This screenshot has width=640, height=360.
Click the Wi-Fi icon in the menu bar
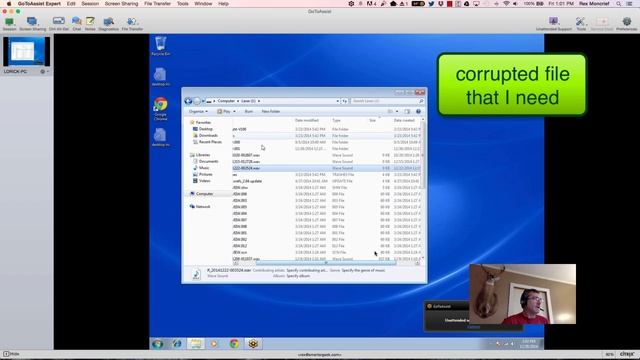(x=506, y=4)
